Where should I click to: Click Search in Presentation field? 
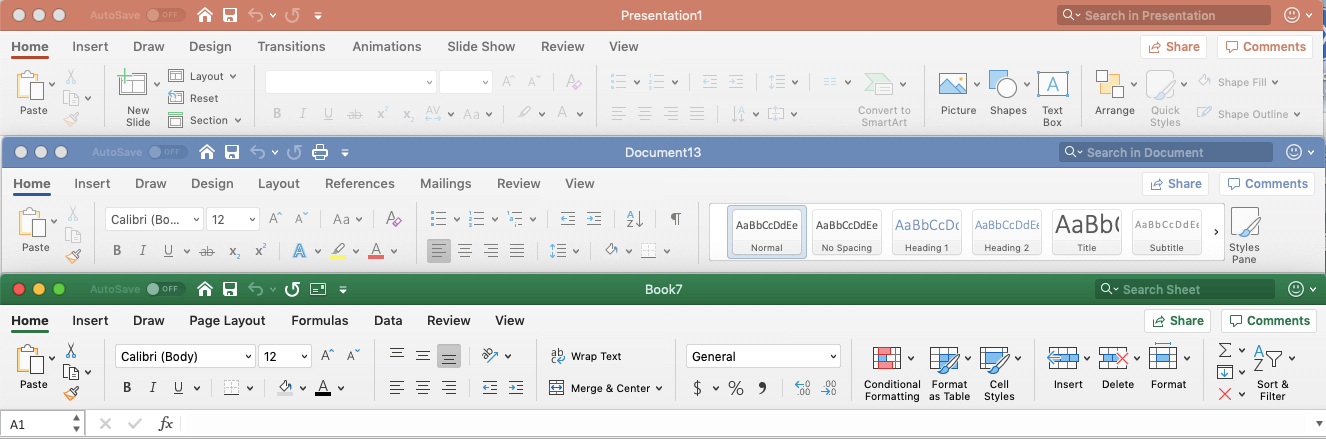(x=1165, y=16)
